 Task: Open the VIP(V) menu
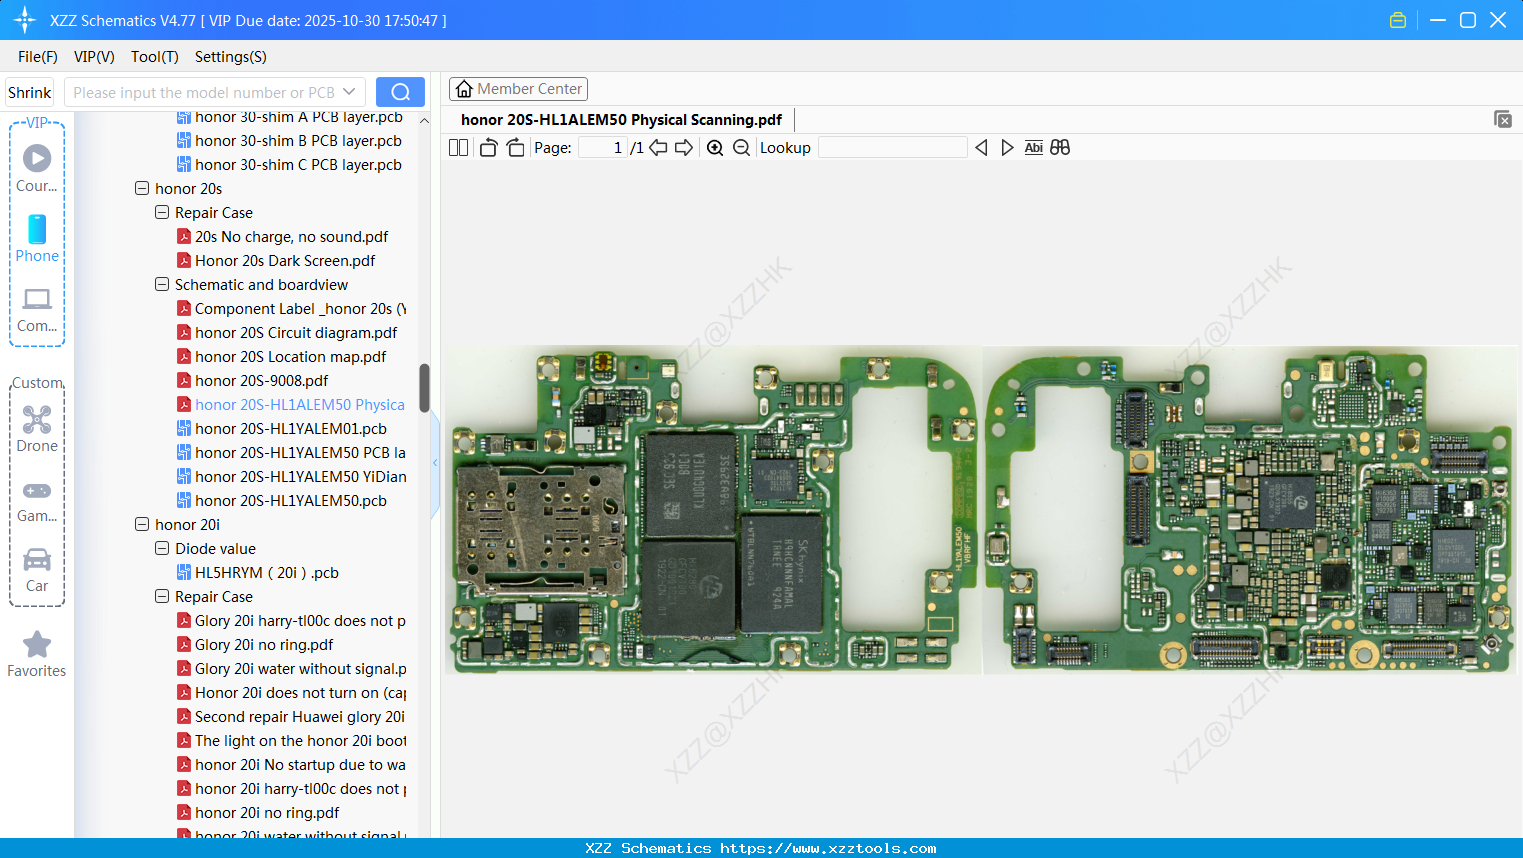tap(94, 57)
